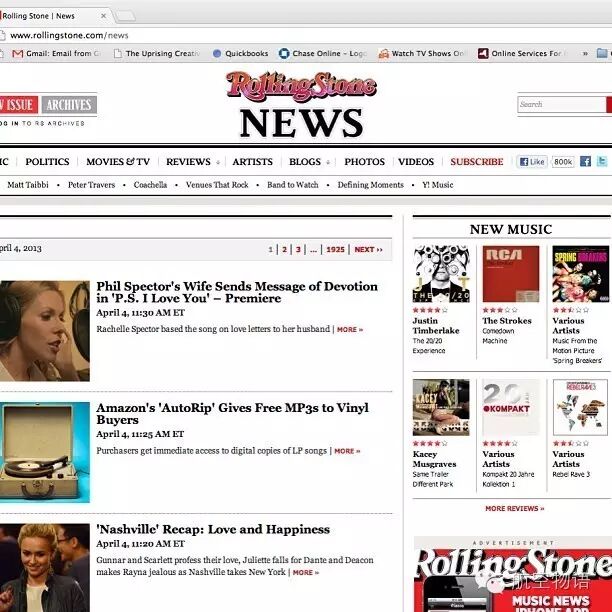Viewport: 612px width, 612px height.
Task: Click the site Search field
Action: (x=561, y=105)
